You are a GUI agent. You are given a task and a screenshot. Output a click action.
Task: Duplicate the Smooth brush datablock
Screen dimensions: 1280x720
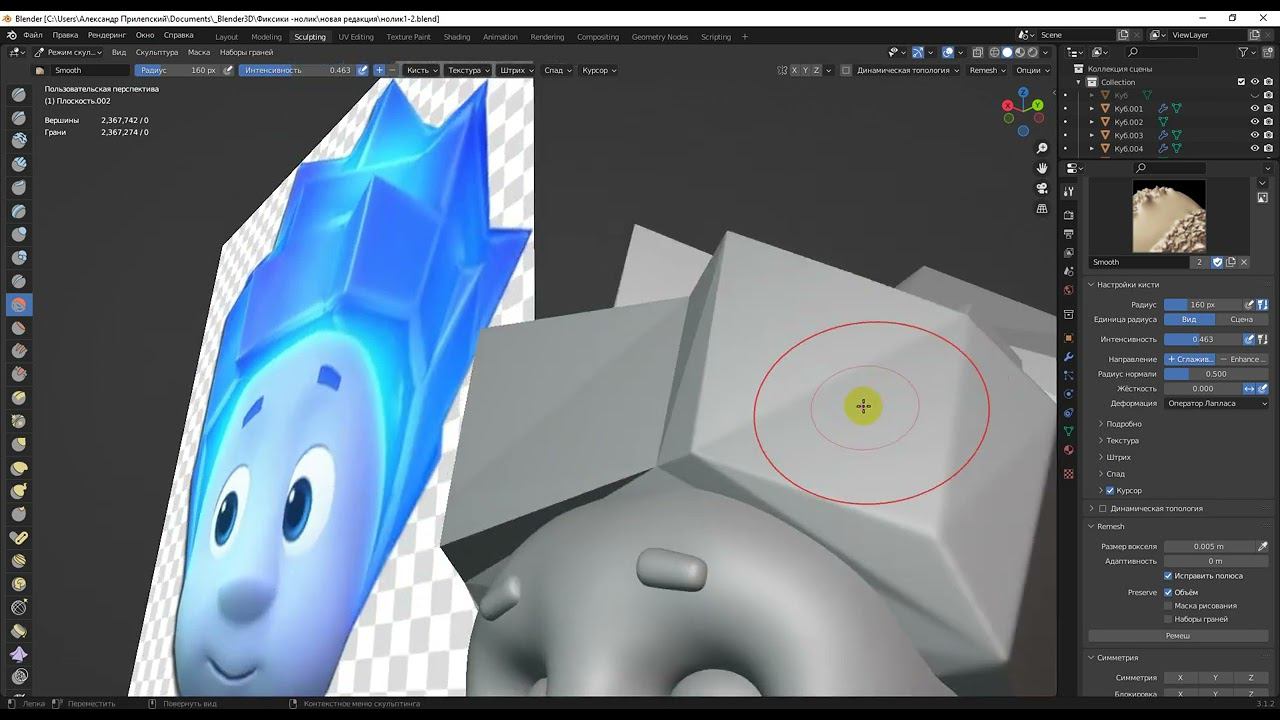point(1231,262)
